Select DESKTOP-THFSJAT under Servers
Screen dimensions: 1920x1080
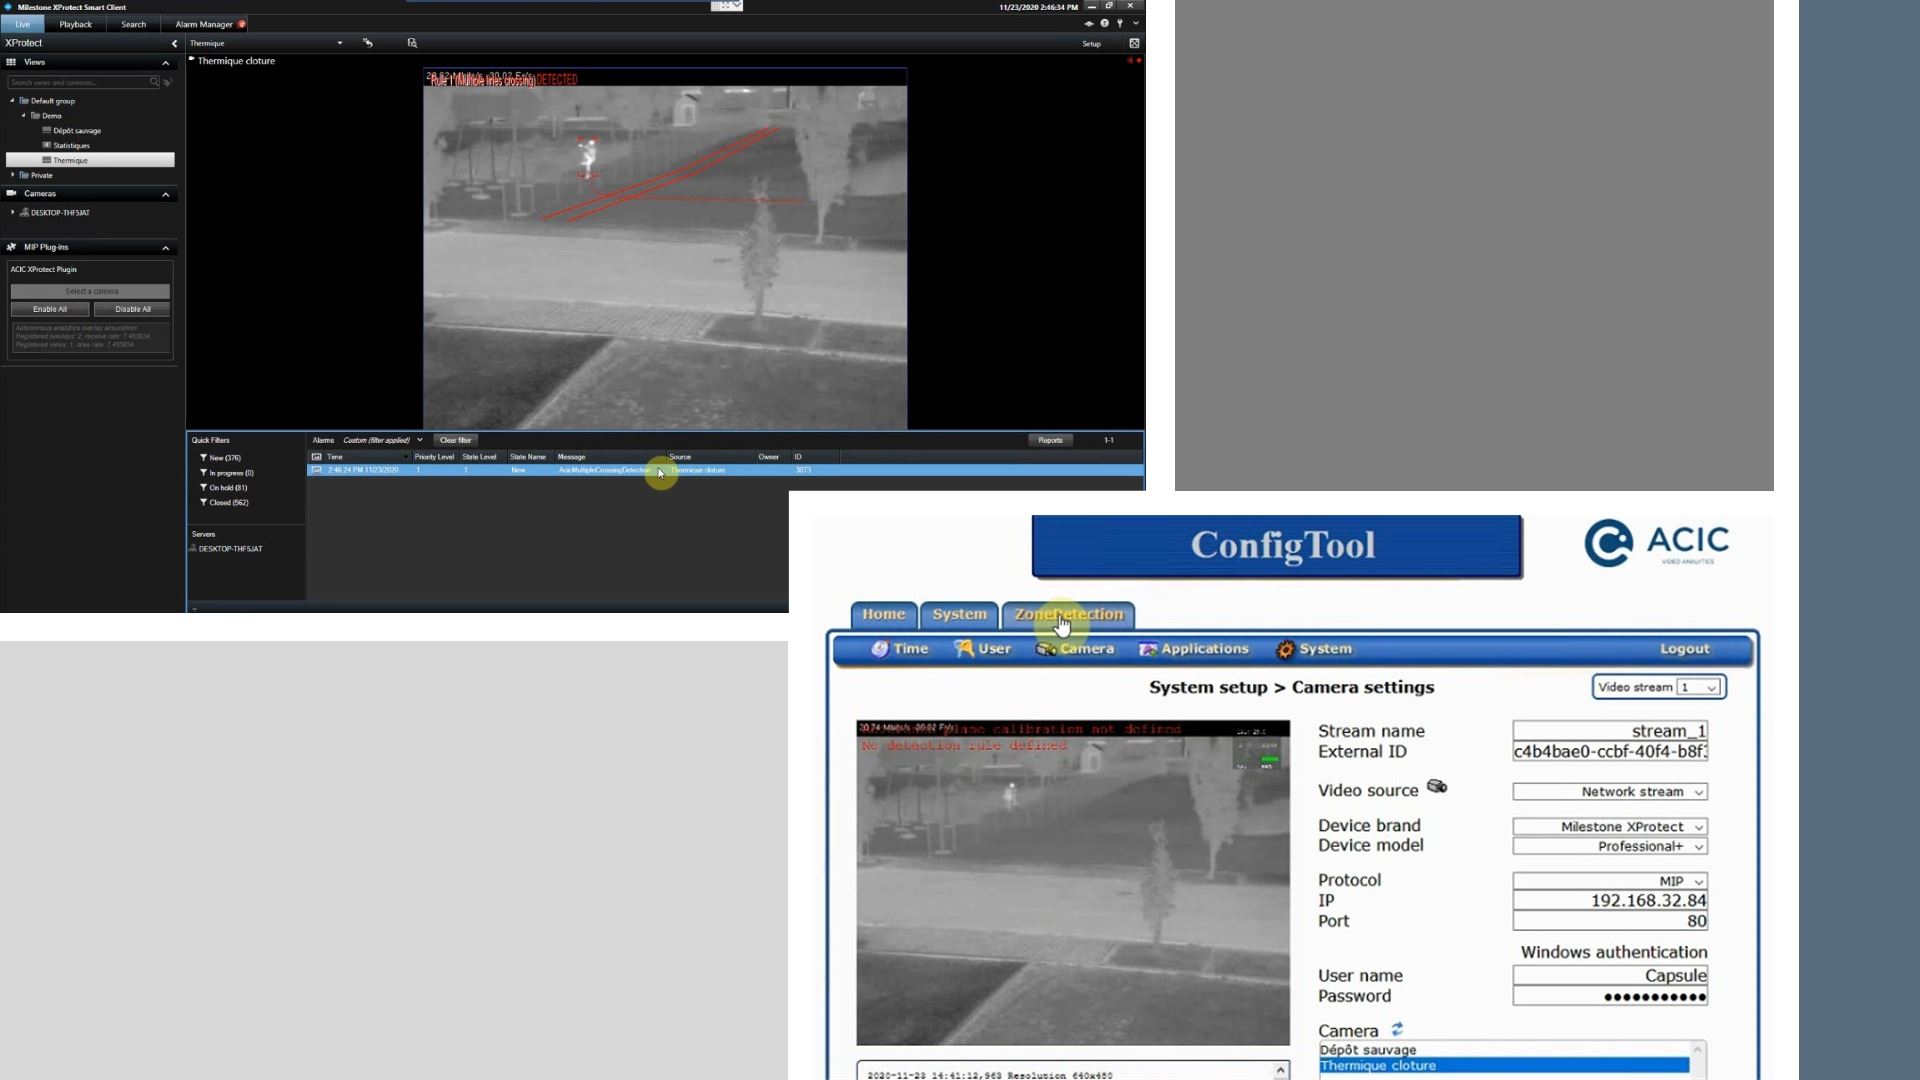(x=230, y=549)
